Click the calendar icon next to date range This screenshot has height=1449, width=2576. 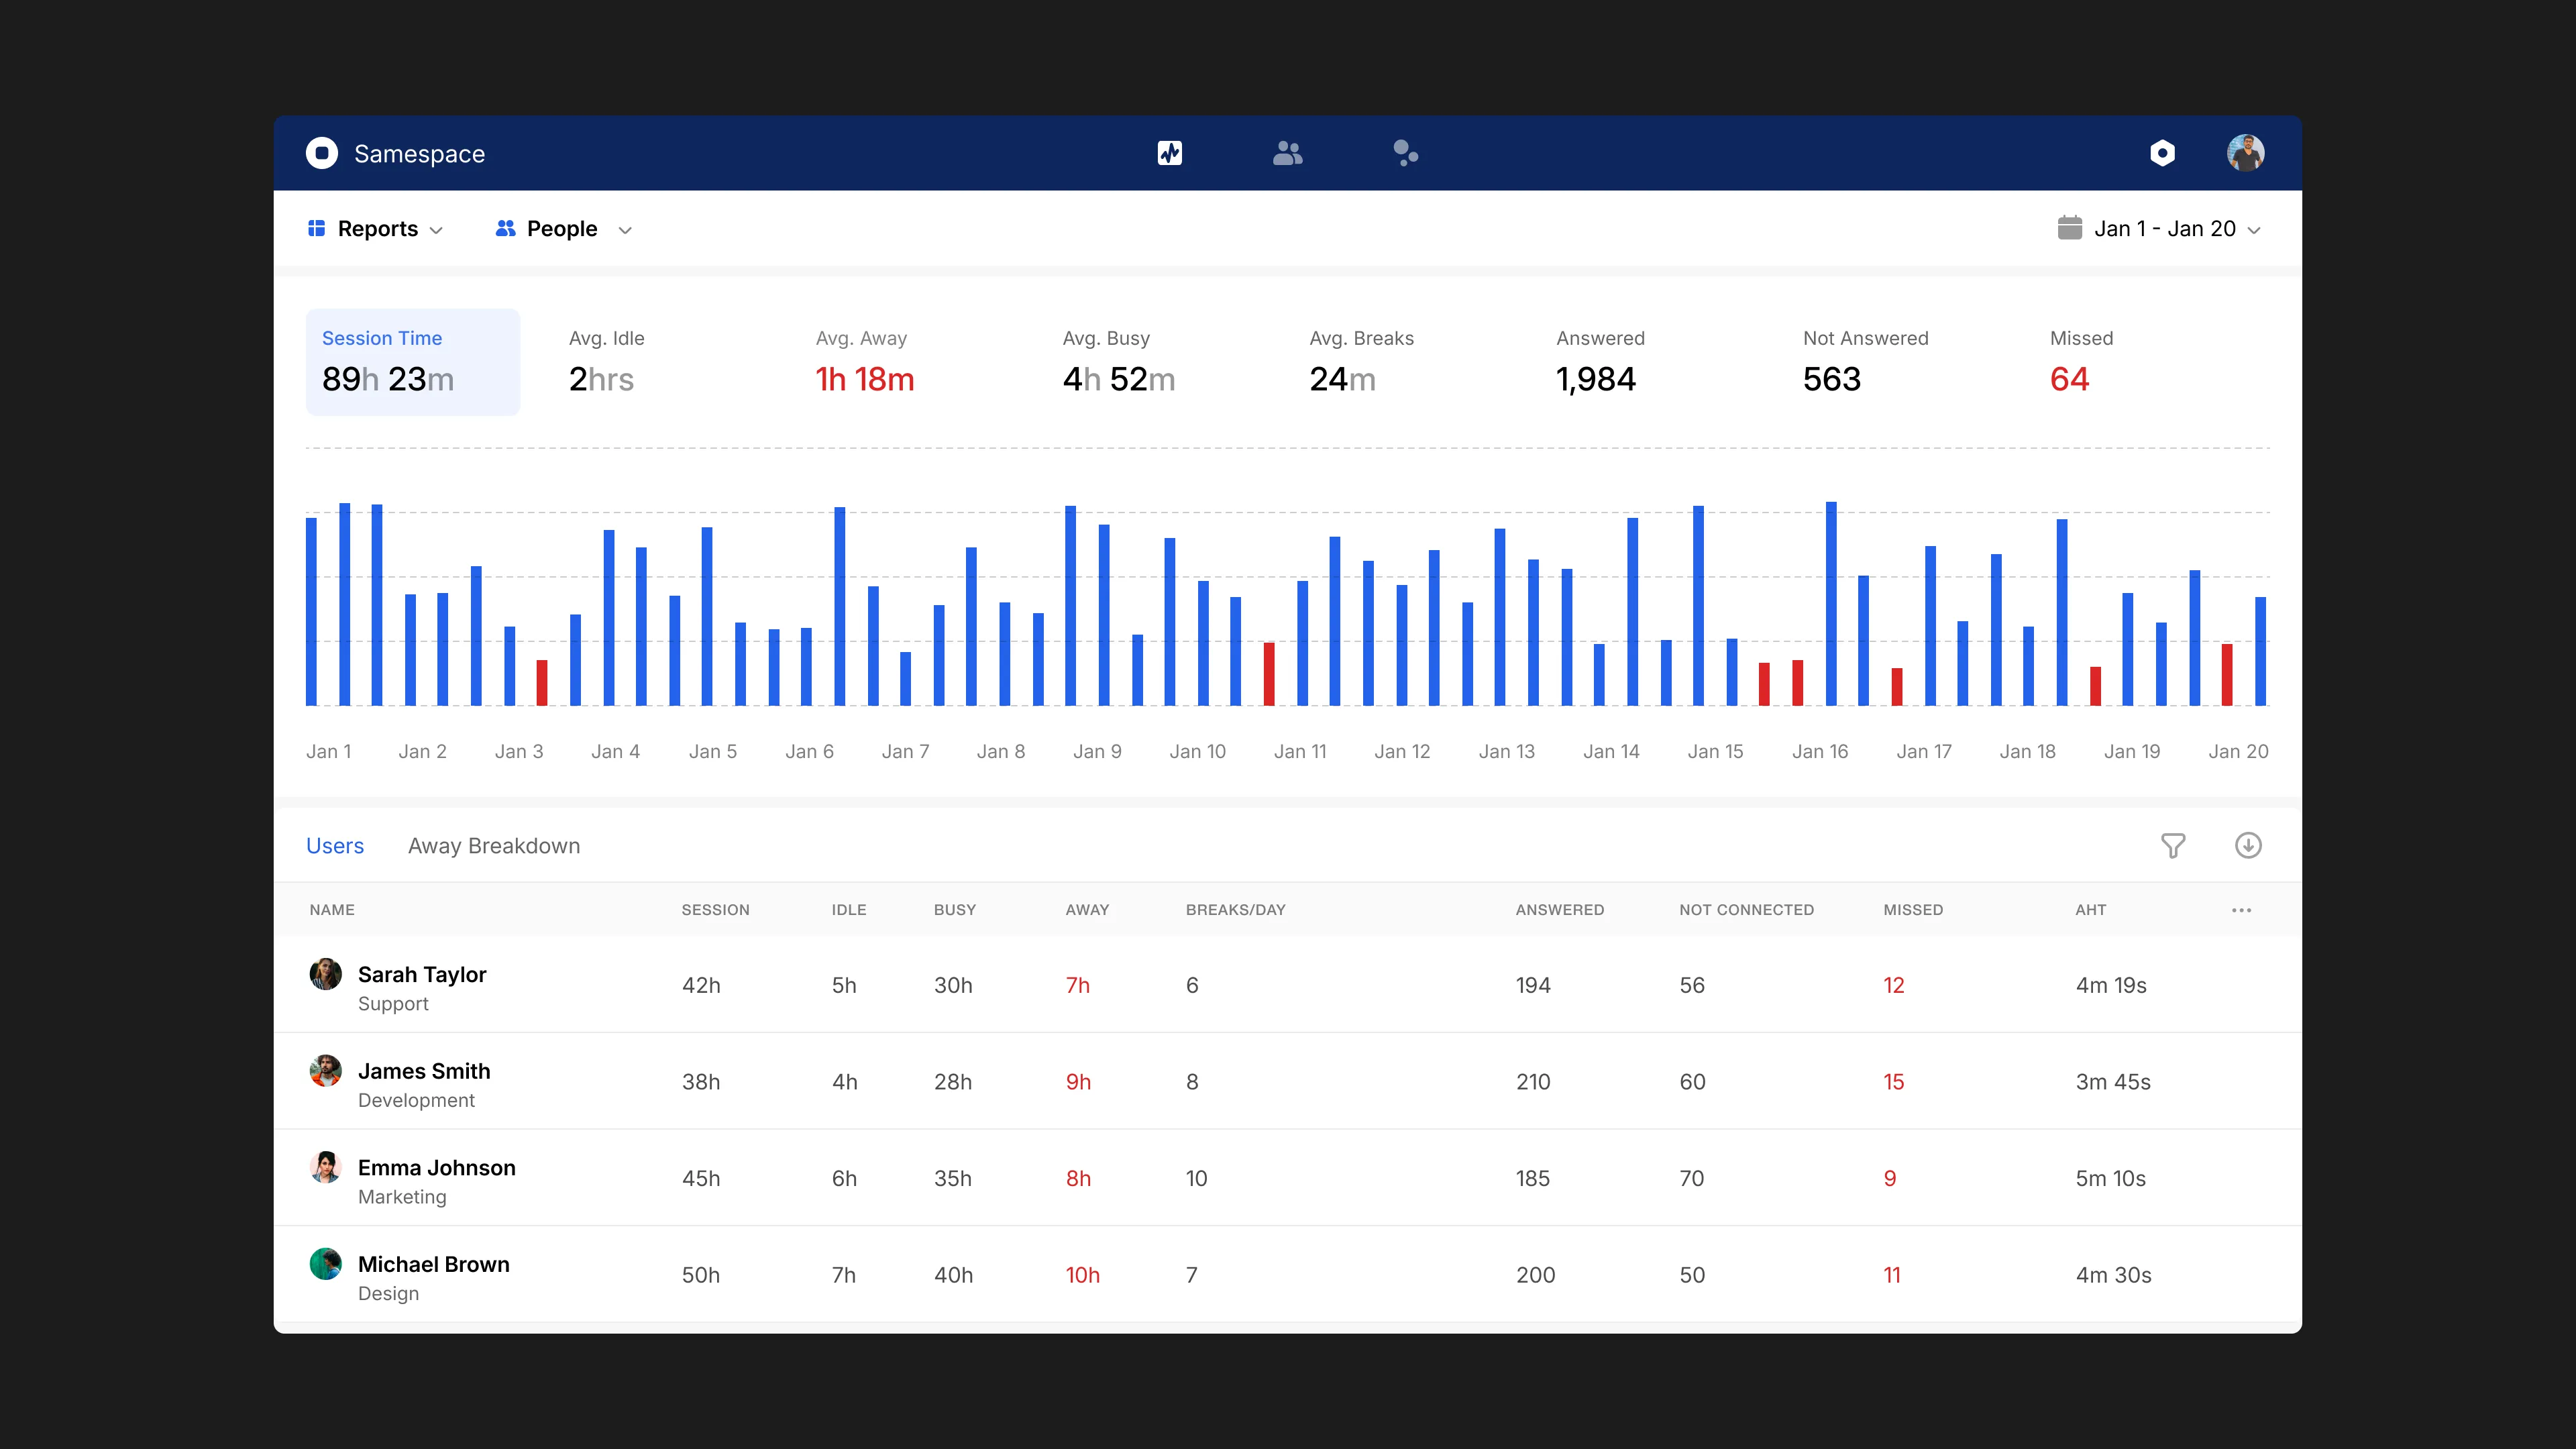point(2070,228)
